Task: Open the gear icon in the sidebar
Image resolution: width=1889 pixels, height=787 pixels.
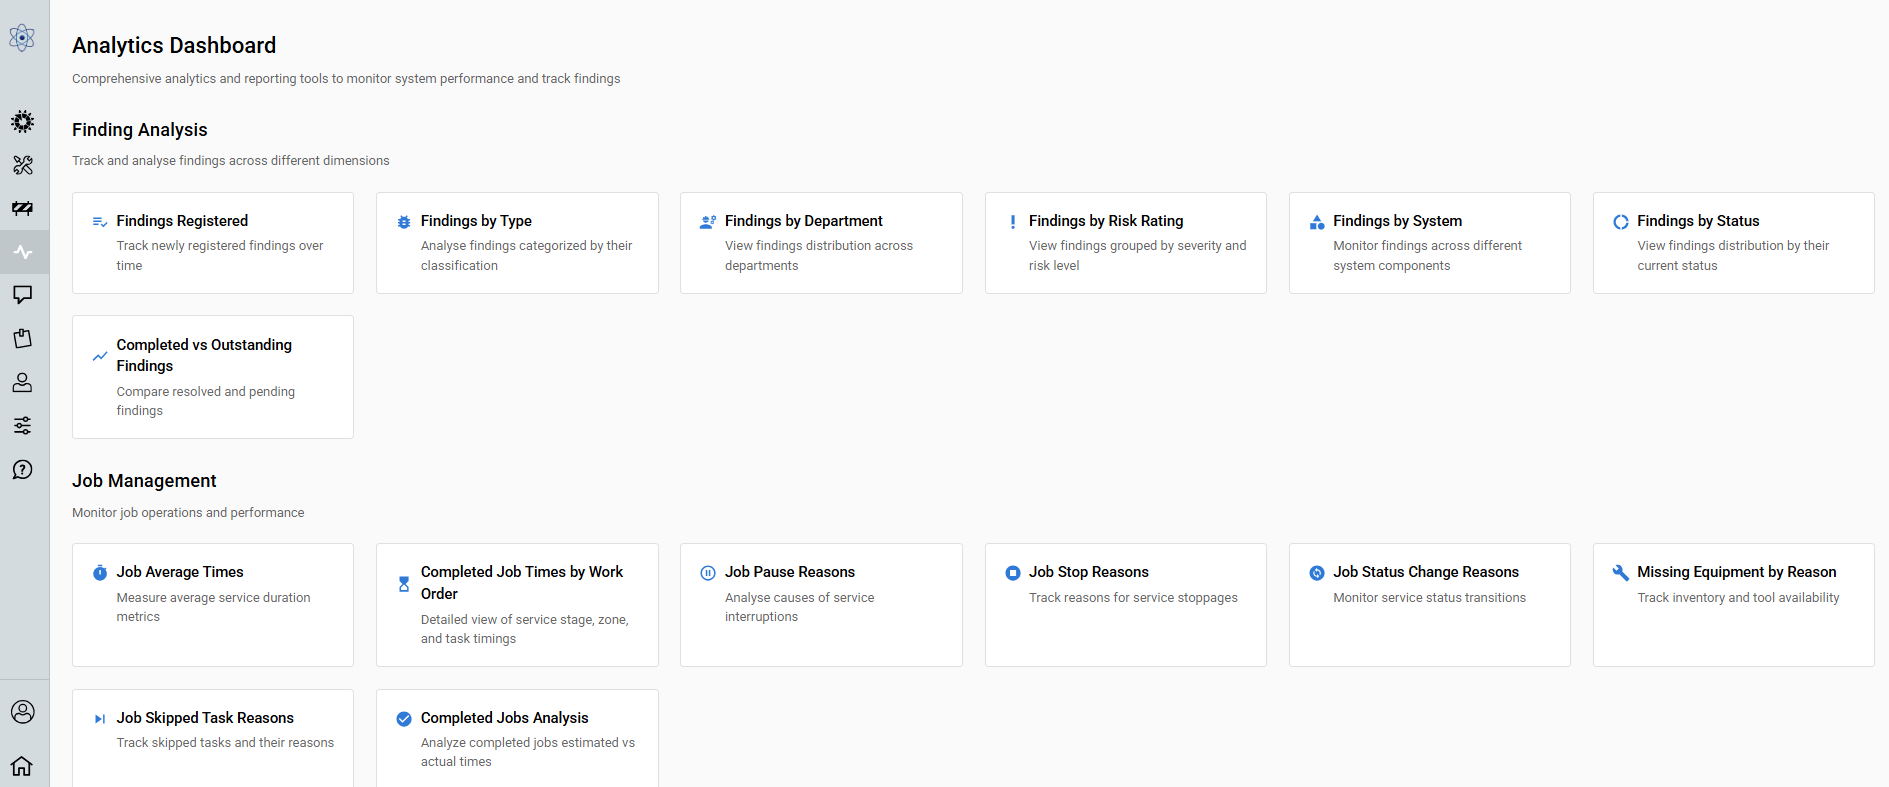Action: tap(22, 122)
